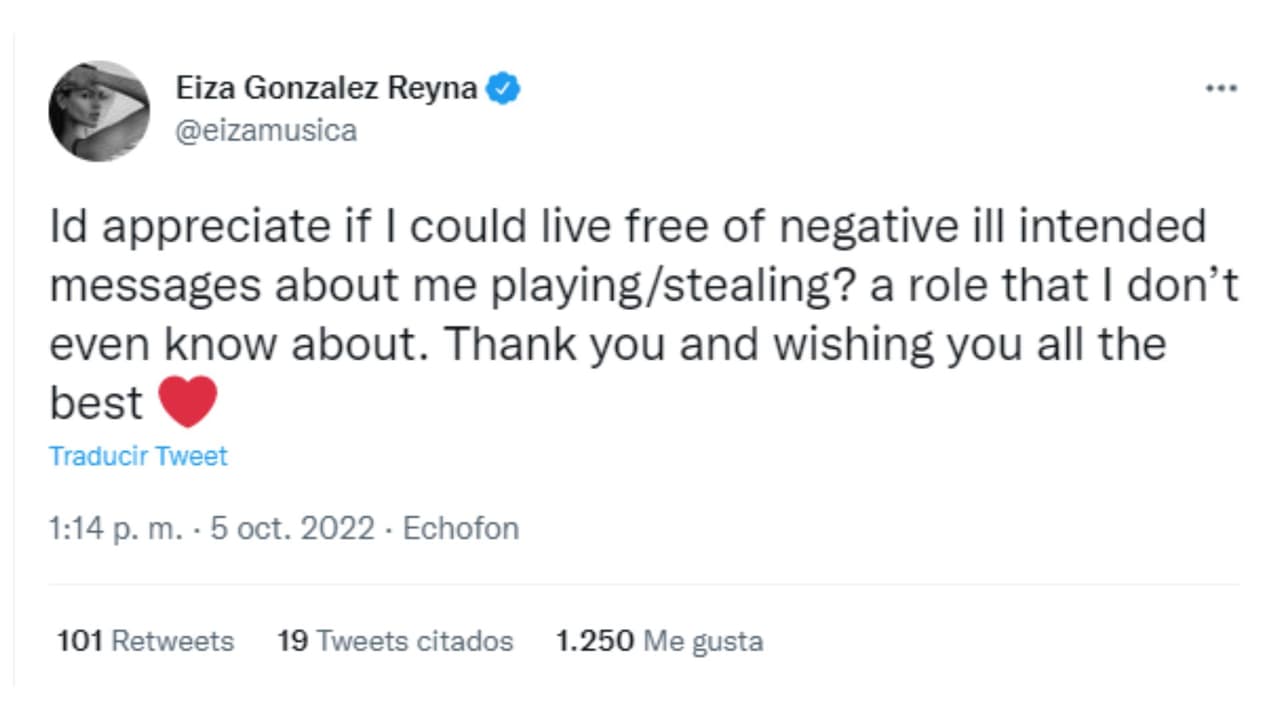Click the blue verified badge
The height and width of the screenshot is (720, 1280).
503,89
